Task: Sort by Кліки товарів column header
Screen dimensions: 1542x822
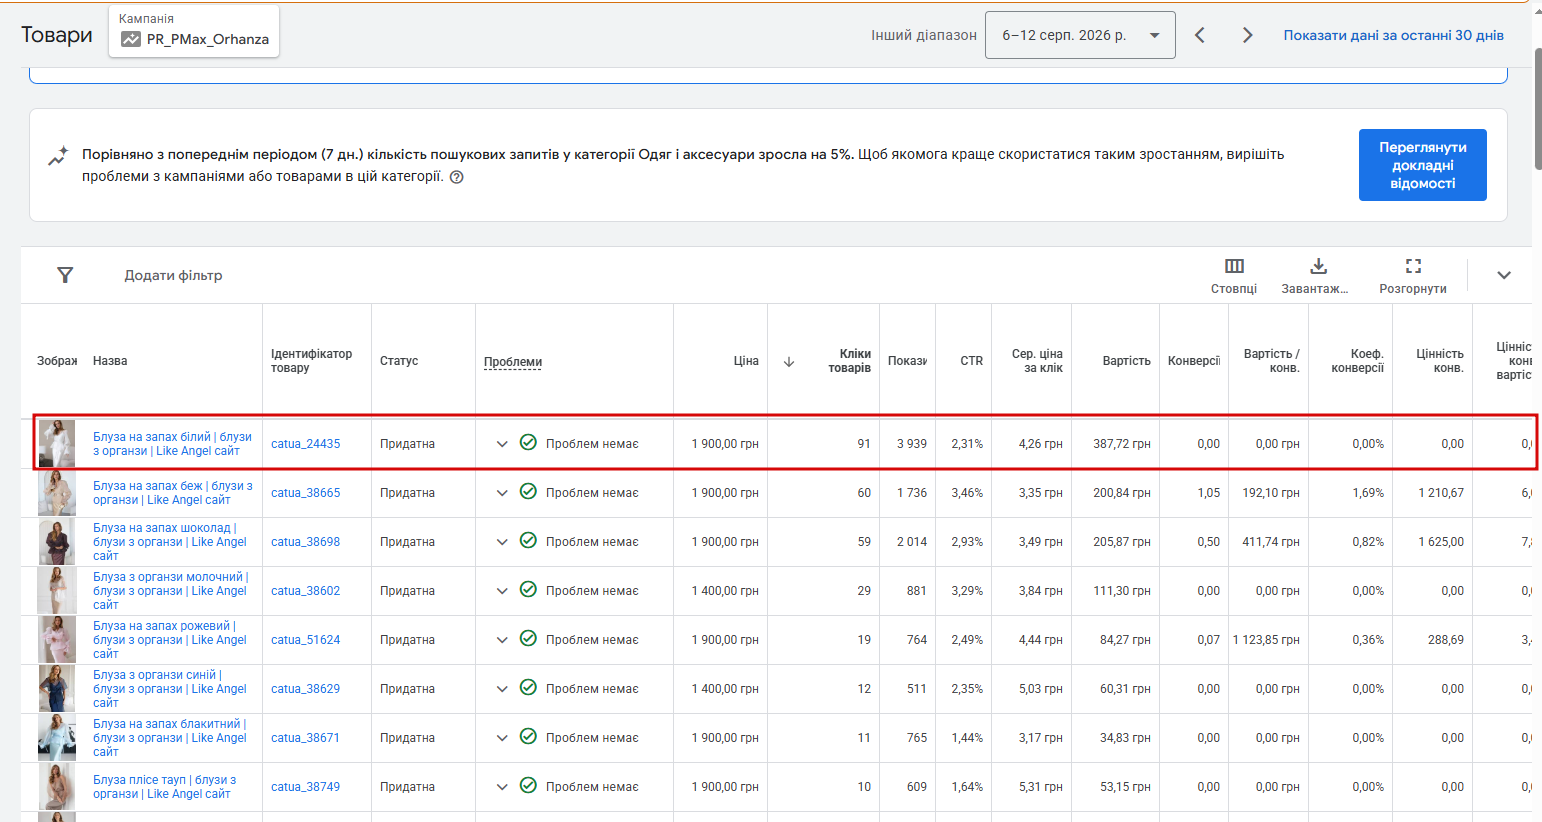Action: click(x=849, y=361)
